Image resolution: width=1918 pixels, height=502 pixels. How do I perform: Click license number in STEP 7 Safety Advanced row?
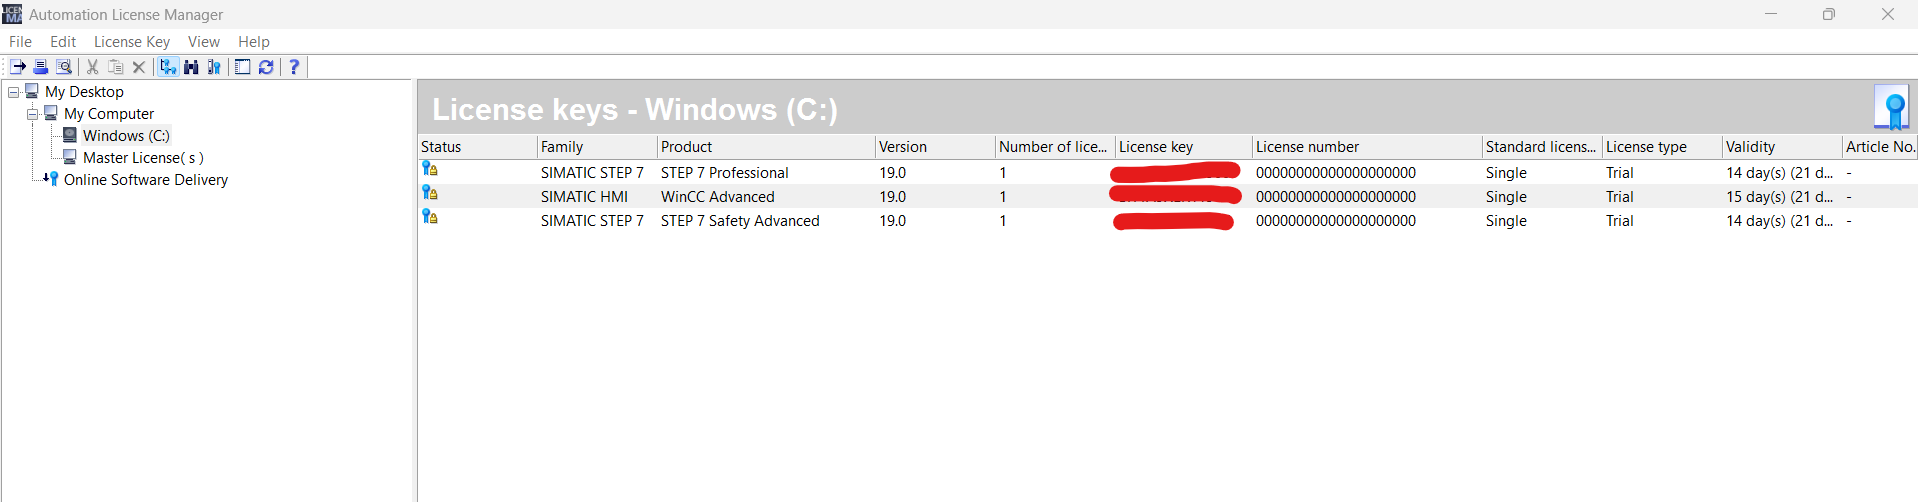pos(1335,221)
